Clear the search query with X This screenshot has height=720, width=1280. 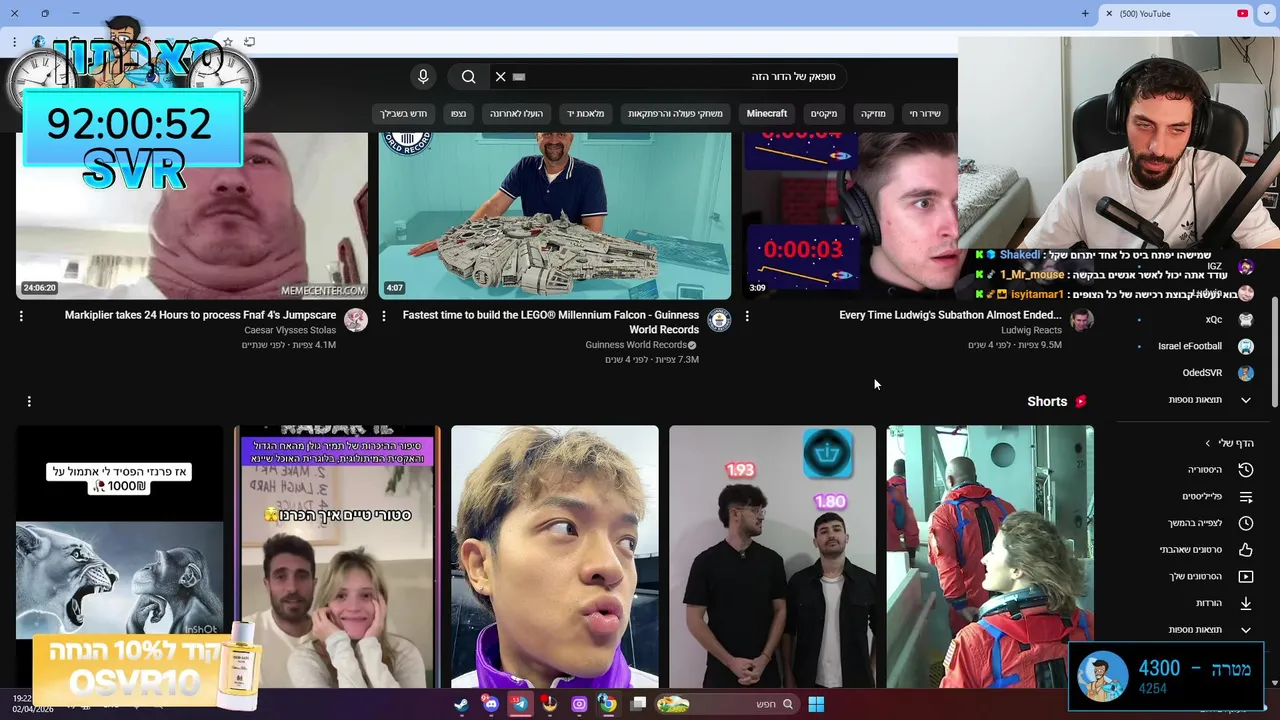[x=500, y=77]
